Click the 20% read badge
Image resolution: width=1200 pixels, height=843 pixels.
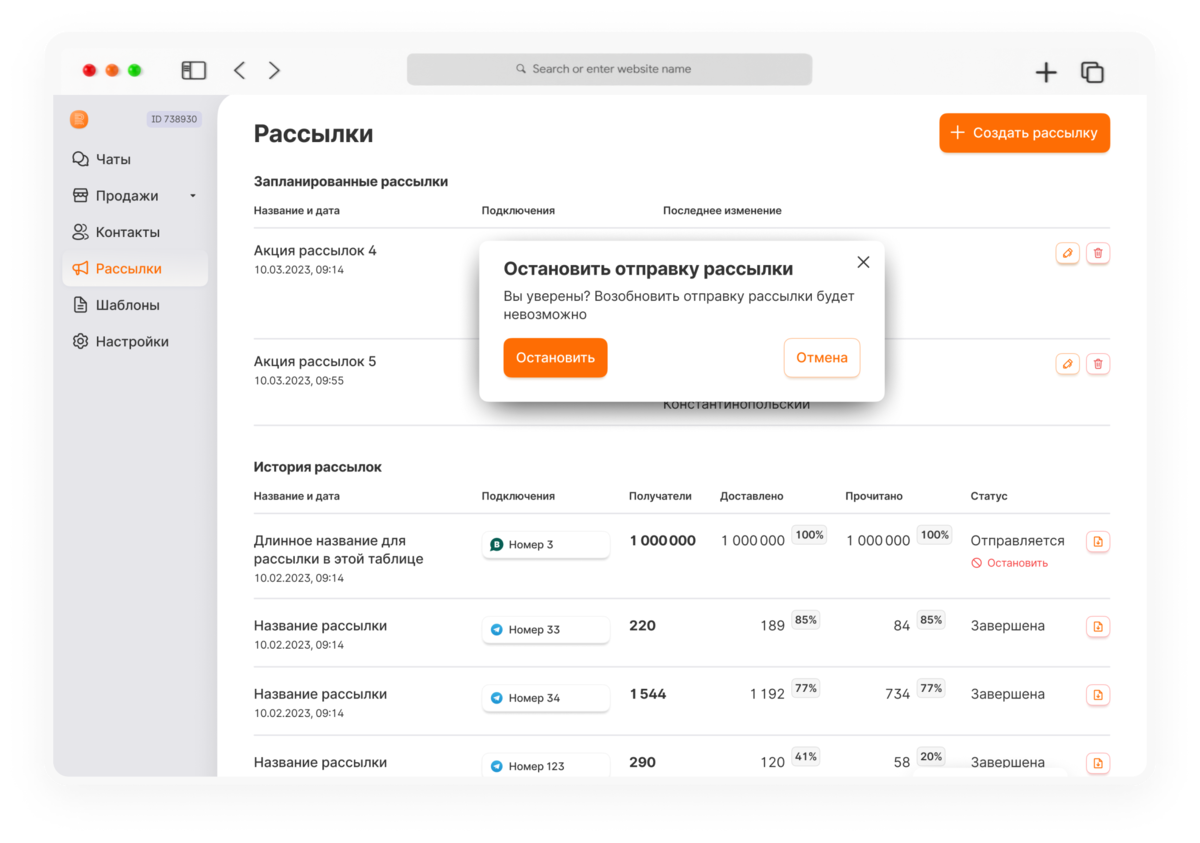[x=931, y=757]
